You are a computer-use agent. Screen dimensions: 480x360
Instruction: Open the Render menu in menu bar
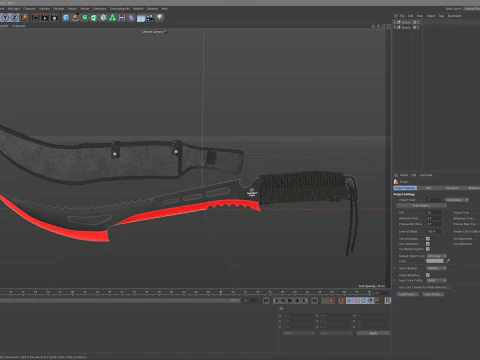point(85,9)
